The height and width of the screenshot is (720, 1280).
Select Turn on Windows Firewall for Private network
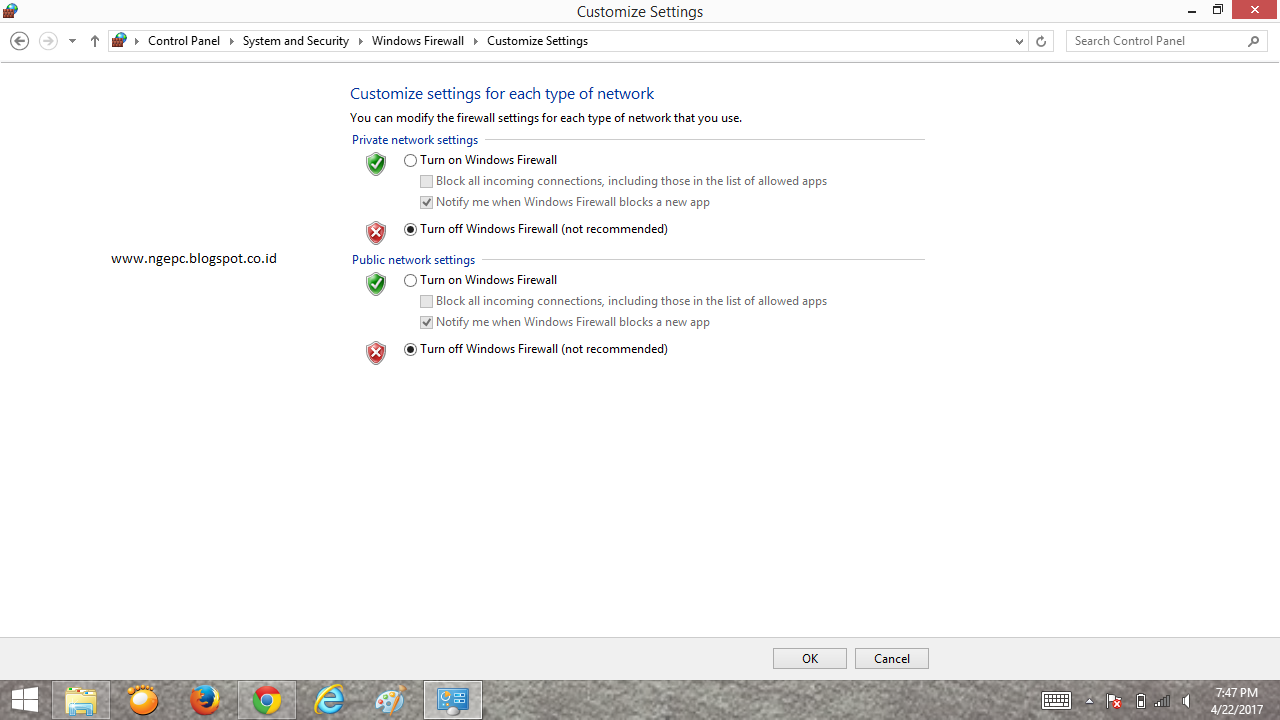[410, 160]
